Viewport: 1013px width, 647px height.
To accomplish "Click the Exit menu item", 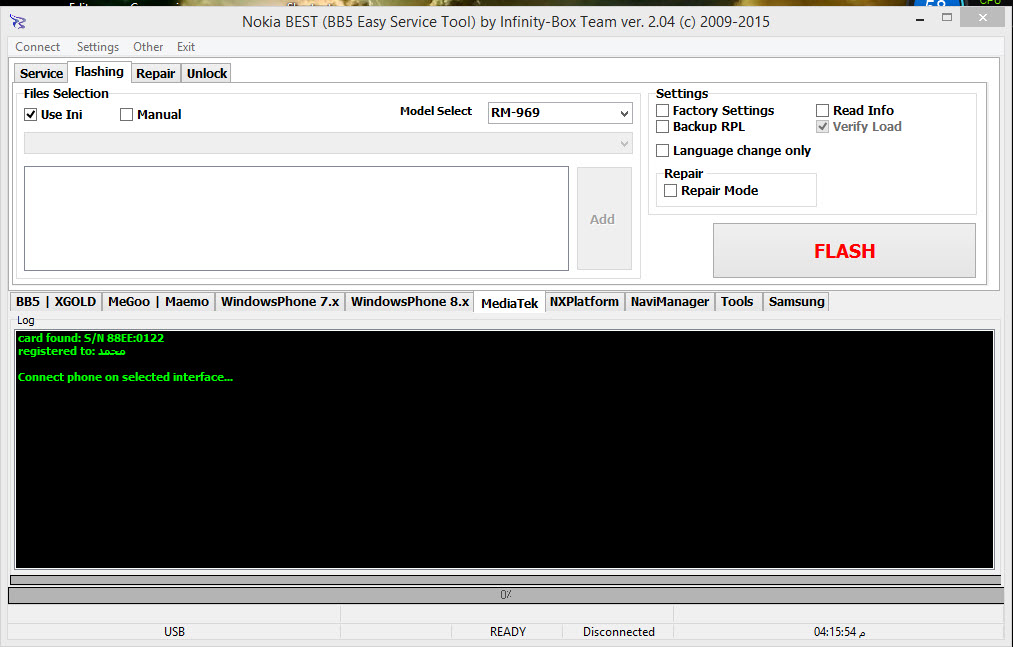I will pyautogui.click(x=186, y=47).
